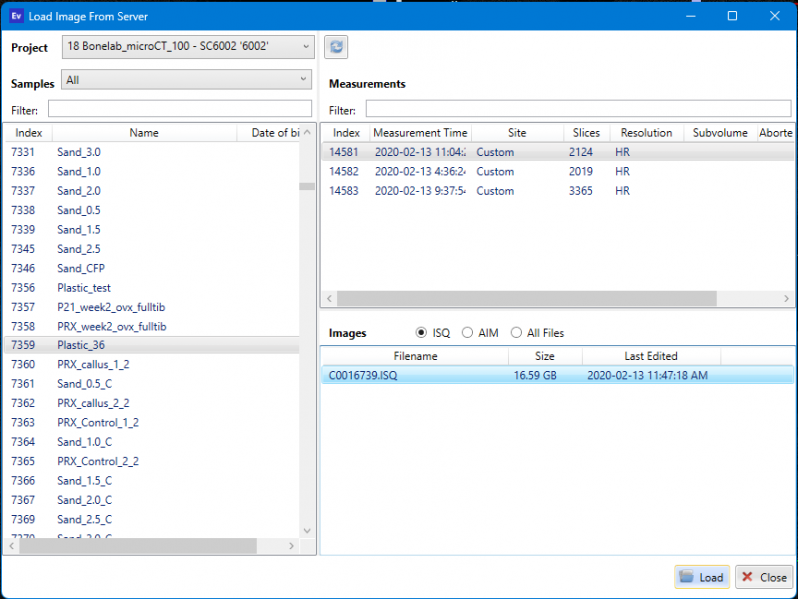Select sample PRX_callus_1_2
This screenshot has height=599, width=798.
tap(152, 364)
